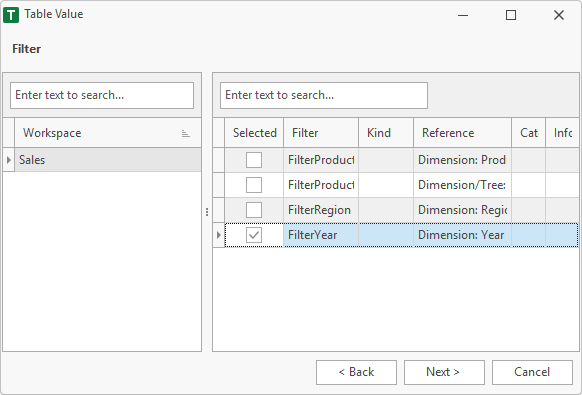Select the Sales workspace
The image size is (582, 395).
pos(108,160)
